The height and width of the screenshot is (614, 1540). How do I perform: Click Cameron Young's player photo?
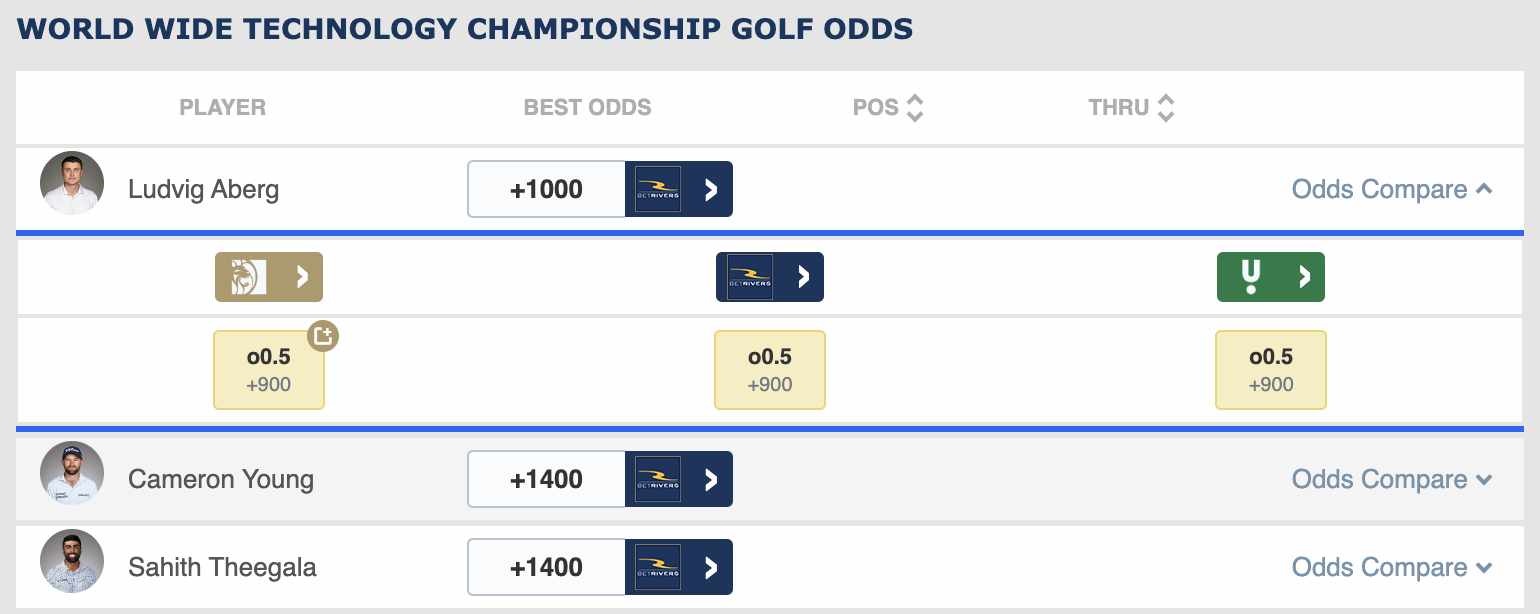click(72, 473)
